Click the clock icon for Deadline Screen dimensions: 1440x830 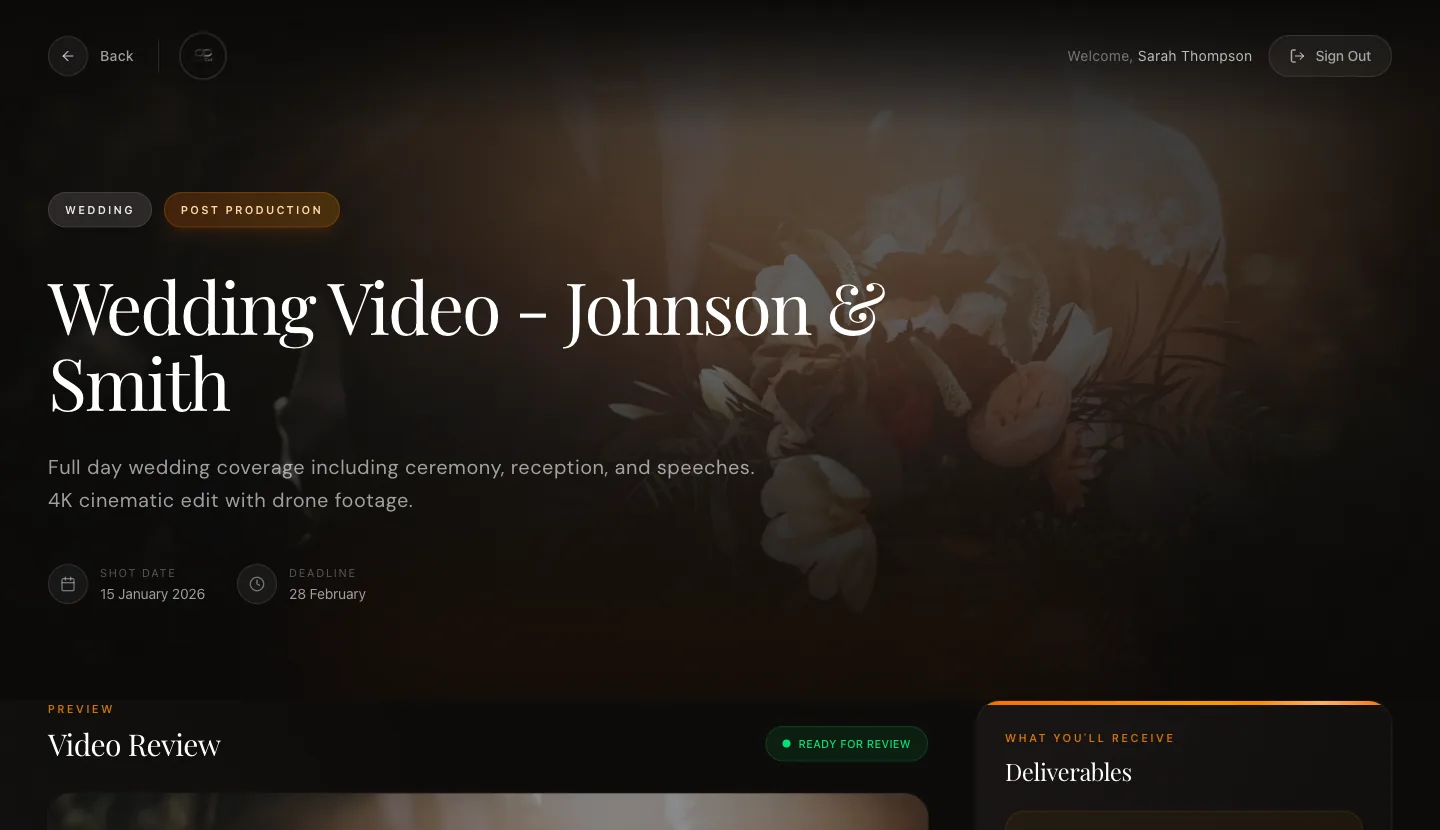pos(257,584)
